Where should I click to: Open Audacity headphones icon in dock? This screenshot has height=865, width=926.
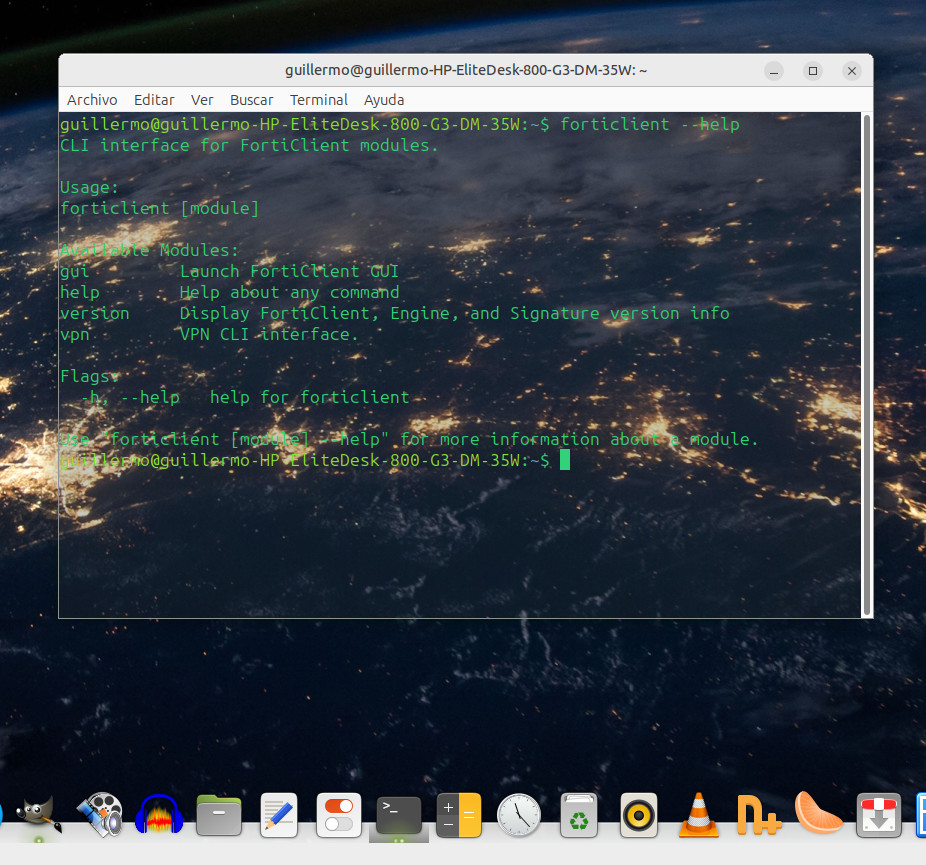pos(159,815)
